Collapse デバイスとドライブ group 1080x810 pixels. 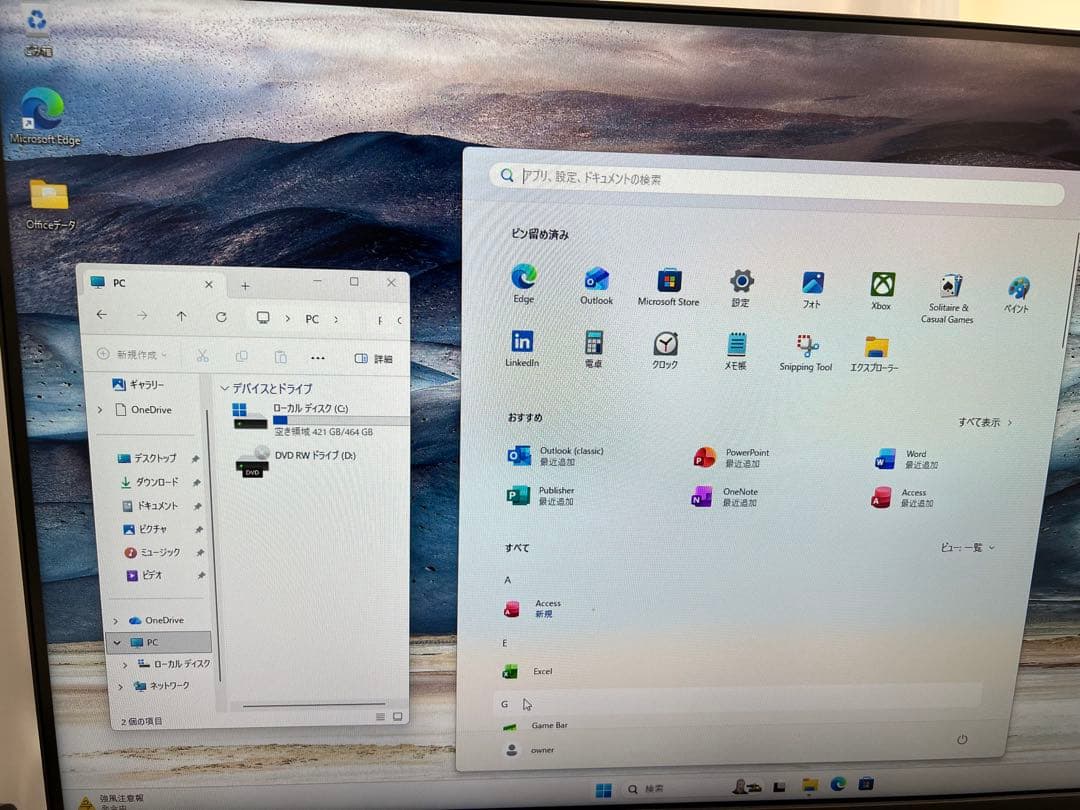tap(224, 388)
